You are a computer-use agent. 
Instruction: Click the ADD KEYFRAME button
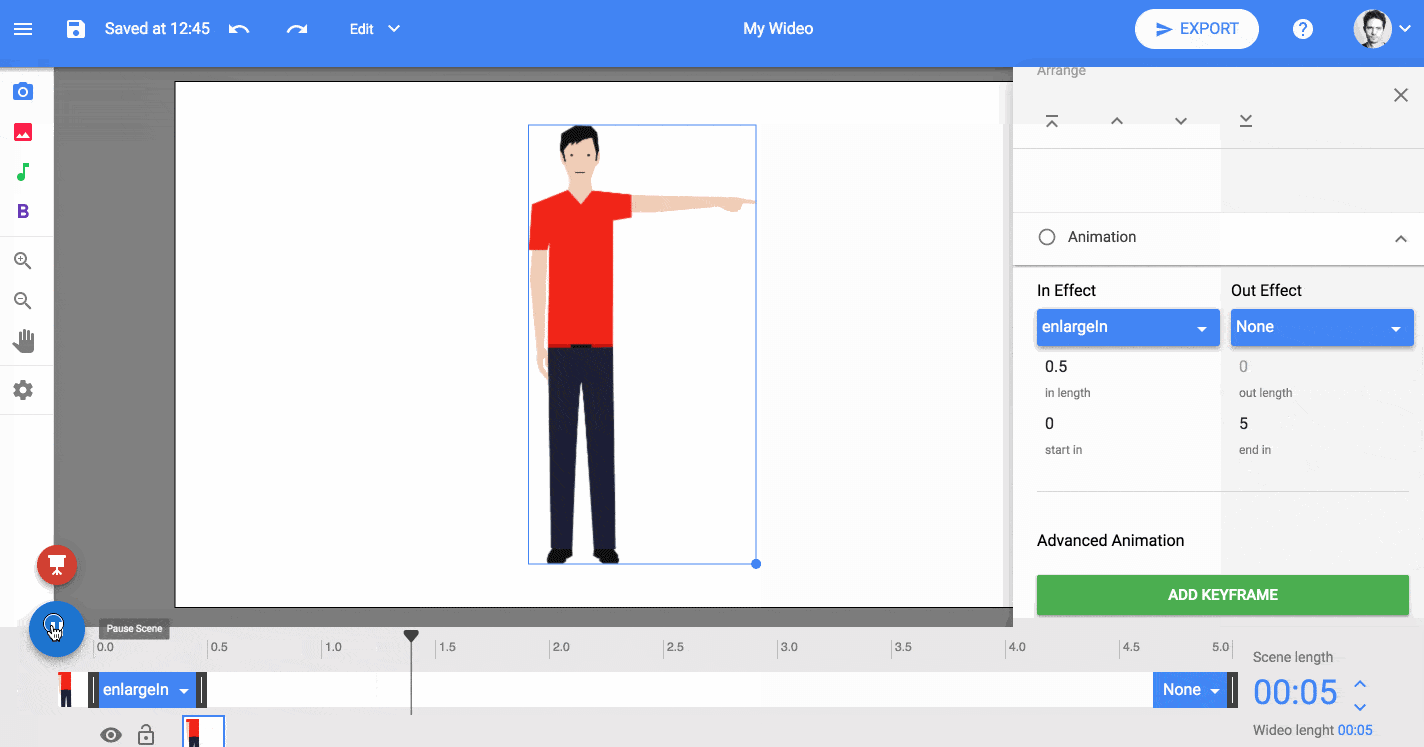[1222, 595]
